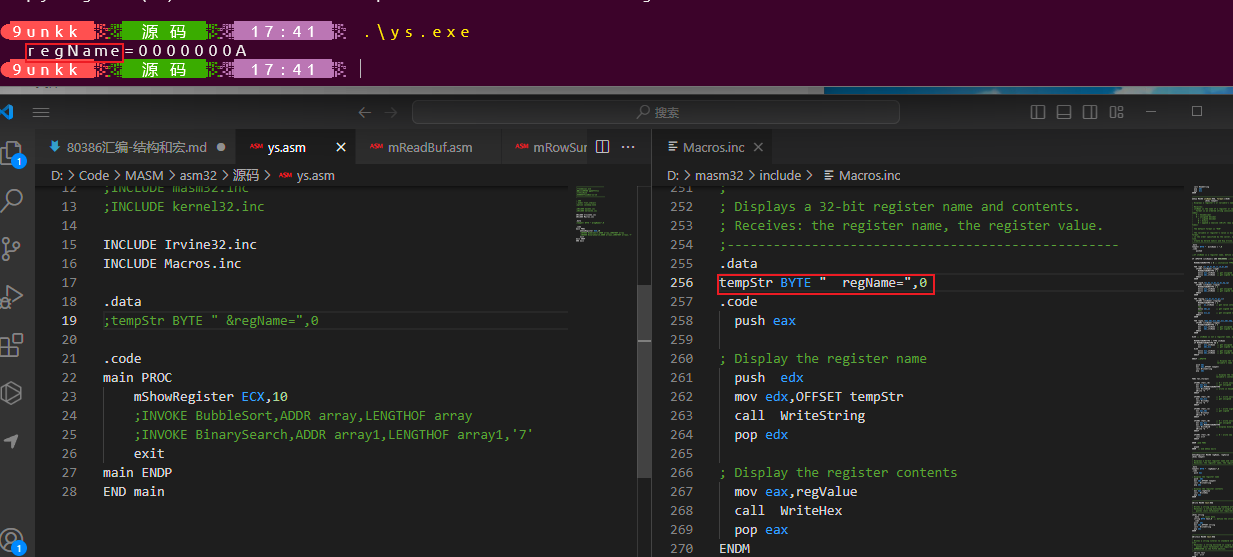Click the Code breadcrumb segment

(94, 175)
